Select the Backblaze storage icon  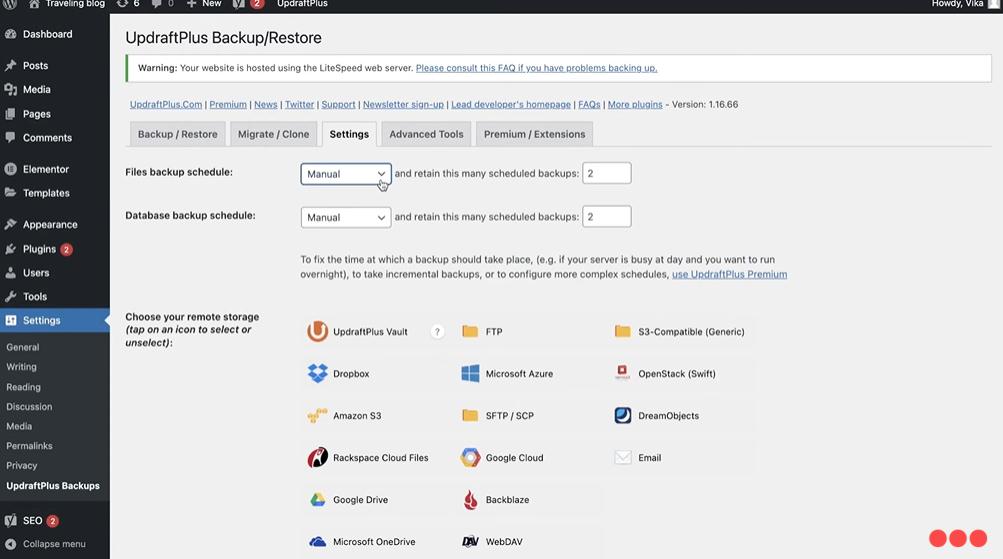point(470,500)
